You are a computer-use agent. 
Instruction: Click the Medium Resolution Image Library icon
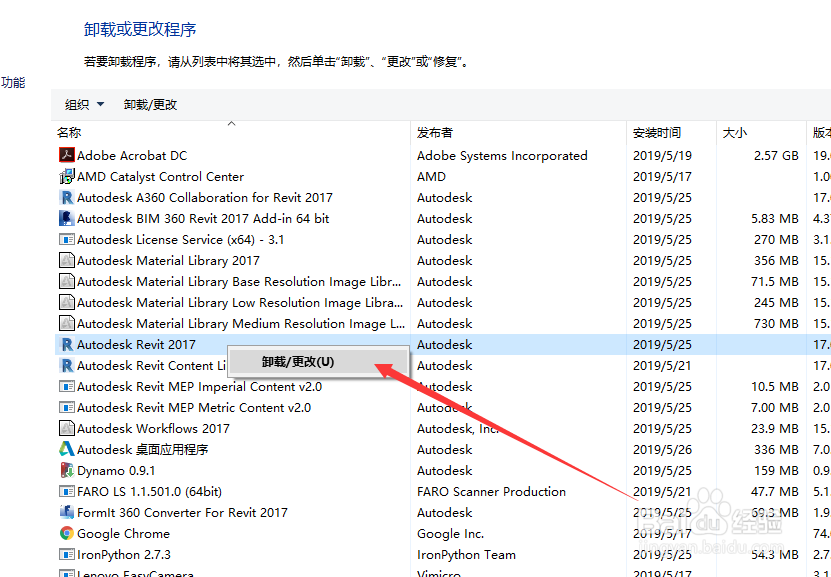coord(66,324)
